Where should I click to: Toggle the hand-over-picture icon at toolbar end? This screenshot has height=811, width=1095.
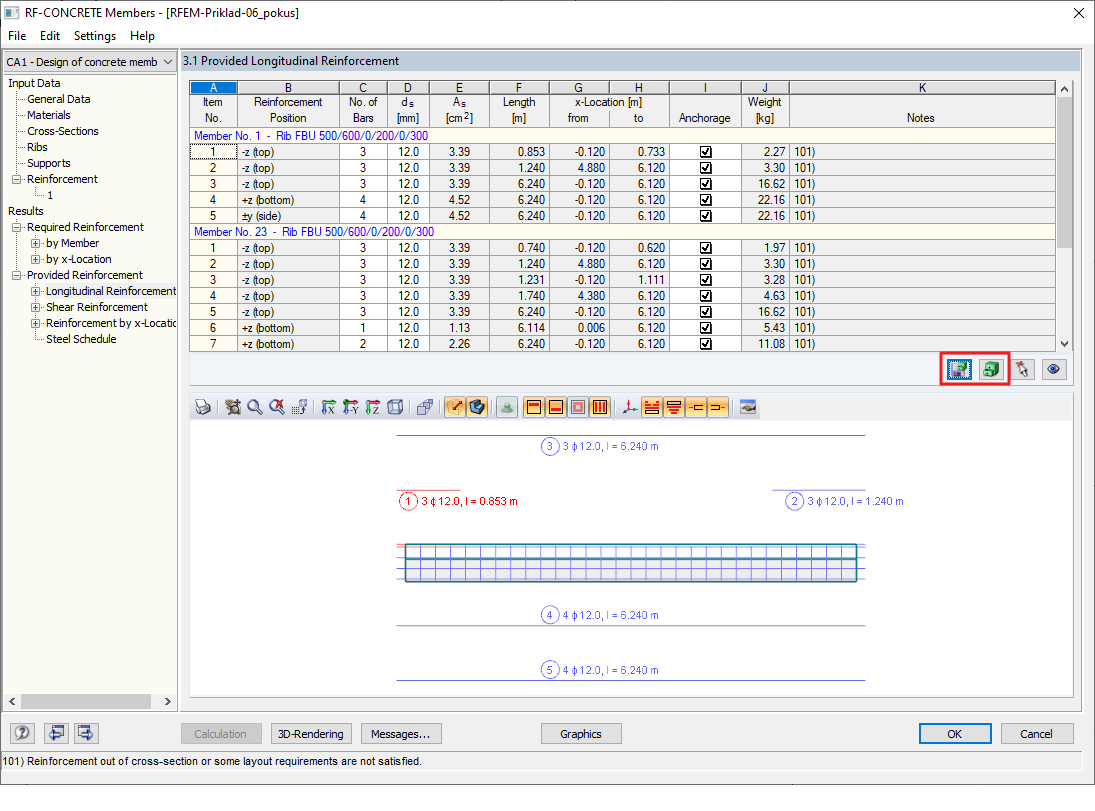748,407
